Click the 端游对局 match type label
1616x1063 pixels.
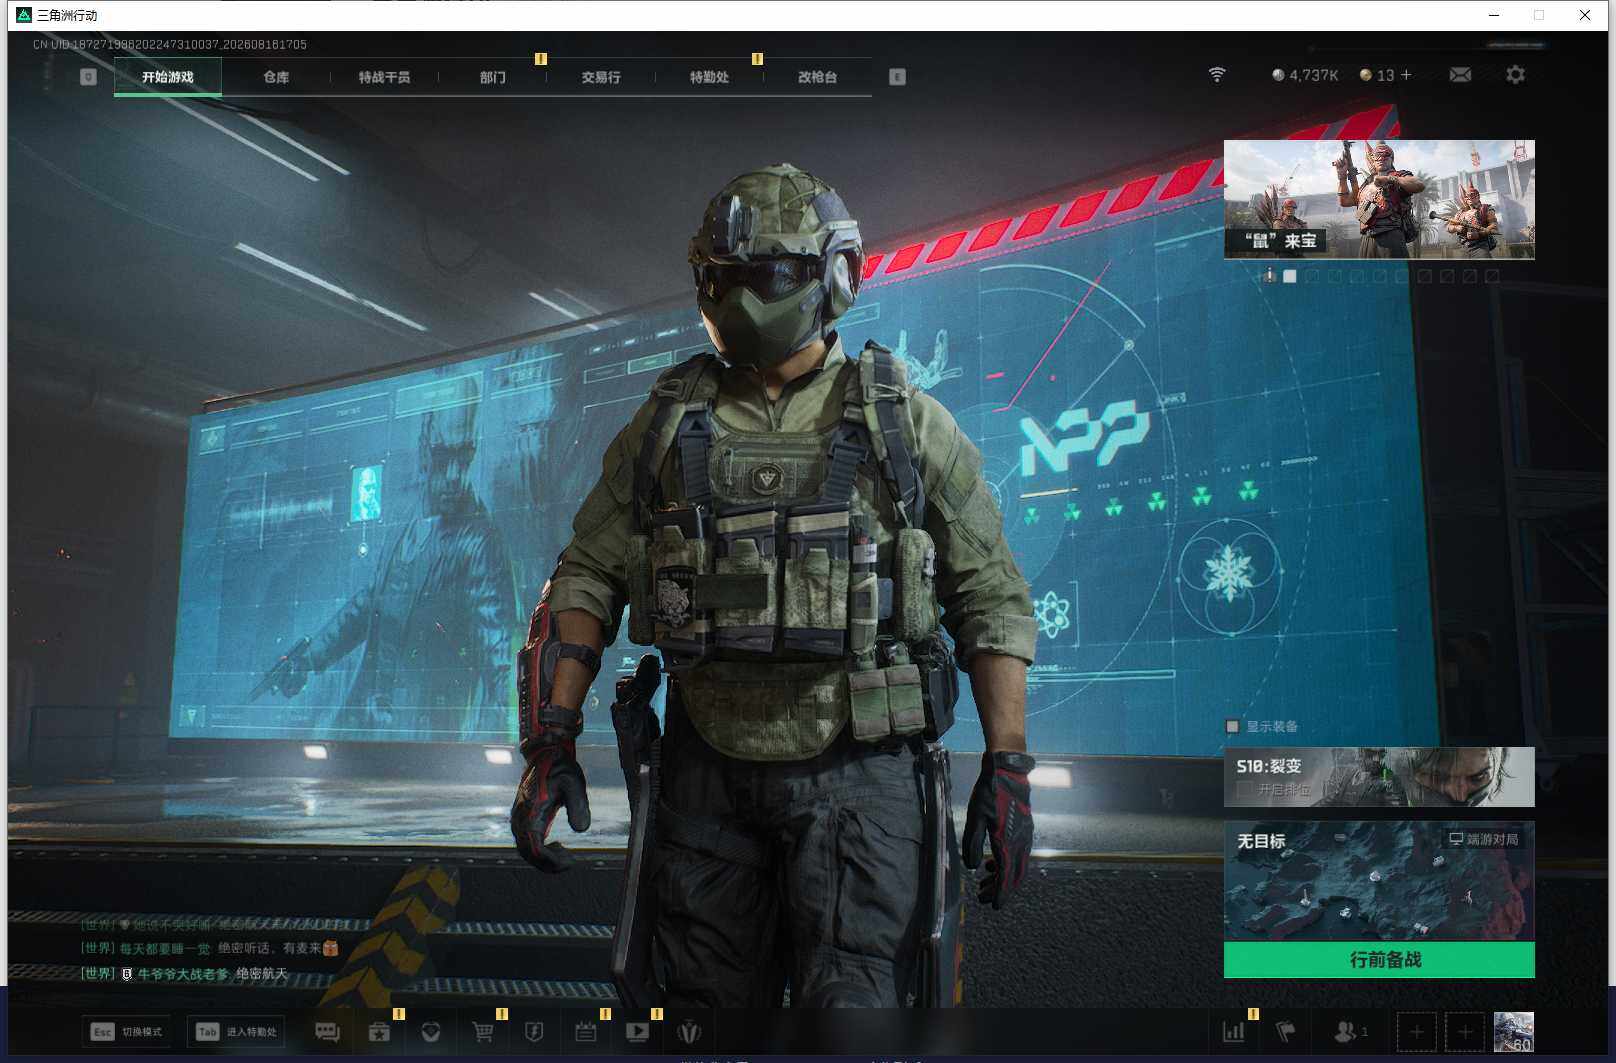(x=1484, y=839)
